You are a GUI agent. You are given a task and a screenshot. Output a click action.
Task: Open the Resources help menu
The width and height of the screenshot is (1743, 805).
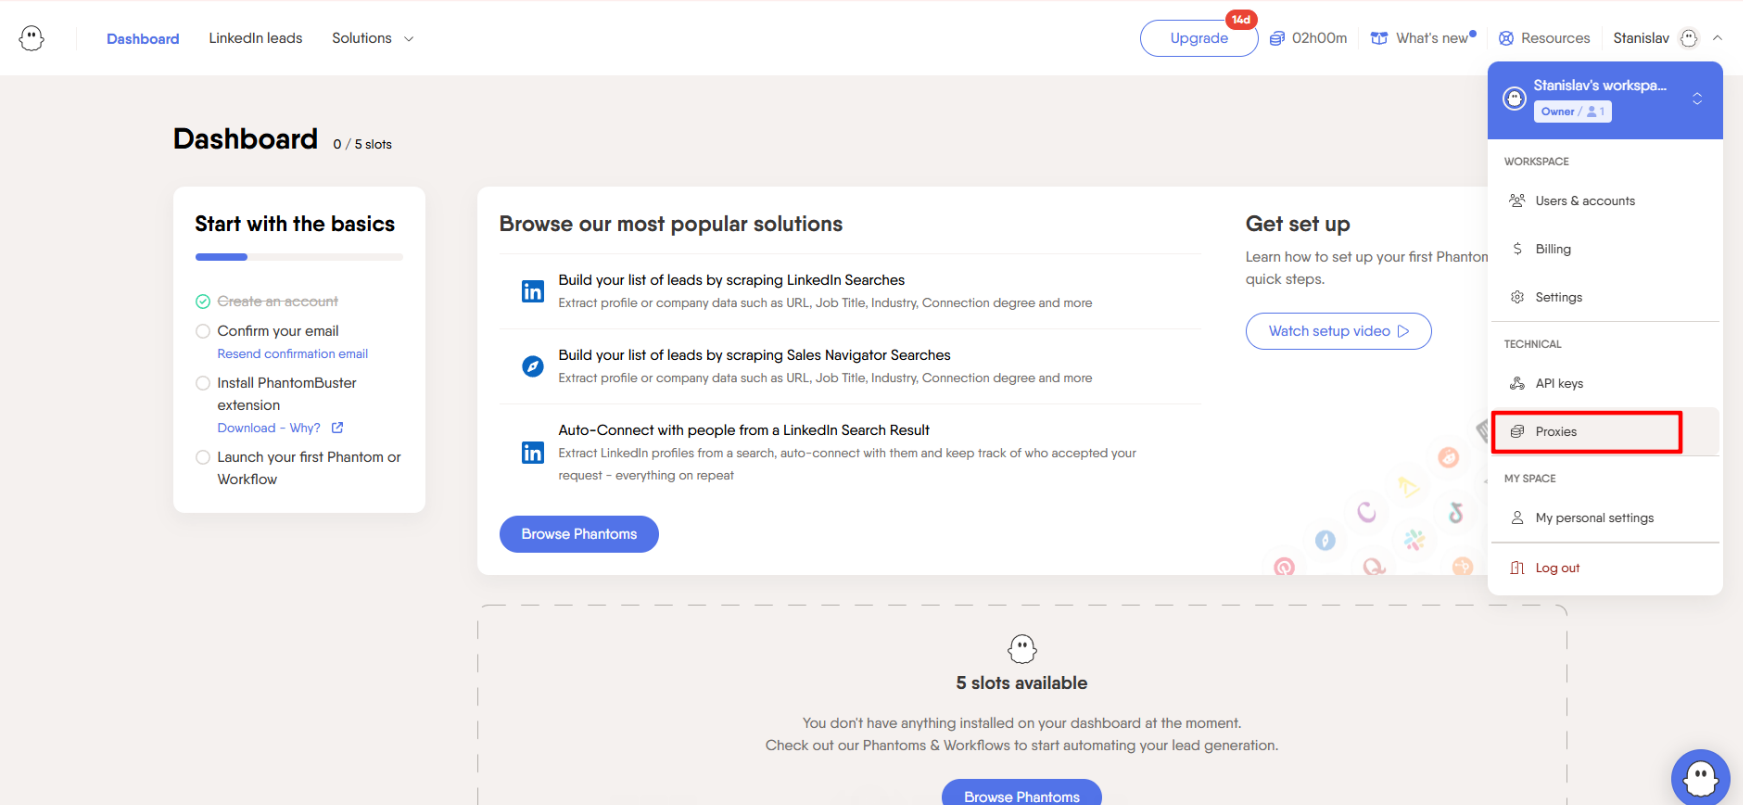pyautogui.click(x=1544, y=38)
